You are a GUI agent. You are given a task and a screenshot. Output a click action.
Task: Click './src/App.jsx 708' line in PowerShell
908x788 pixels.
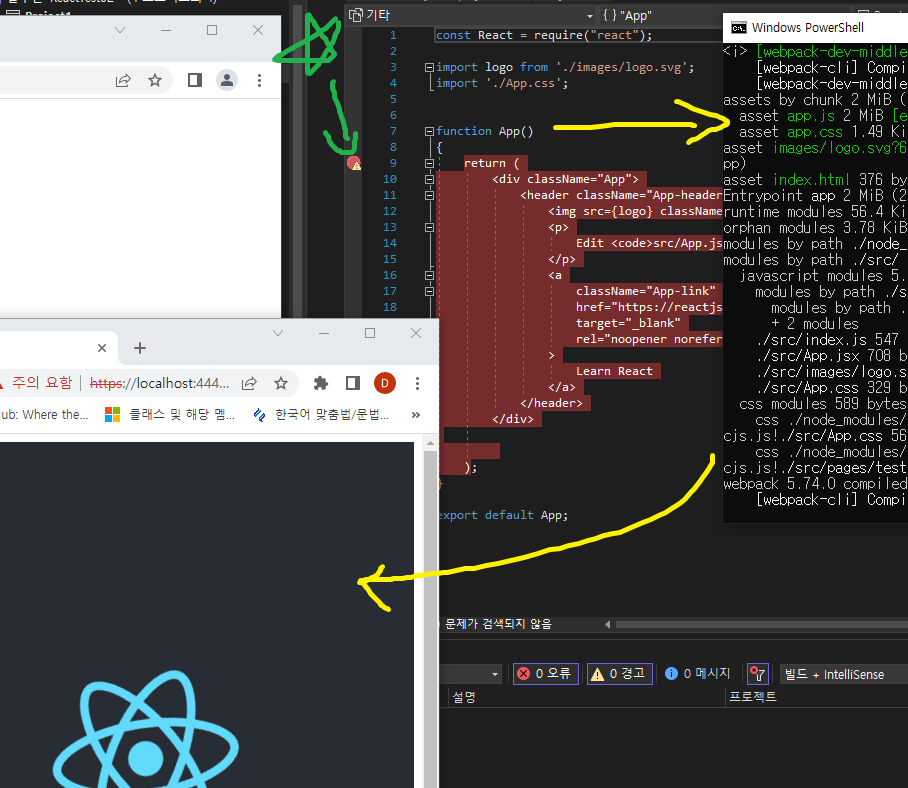[x=832, y=355]
